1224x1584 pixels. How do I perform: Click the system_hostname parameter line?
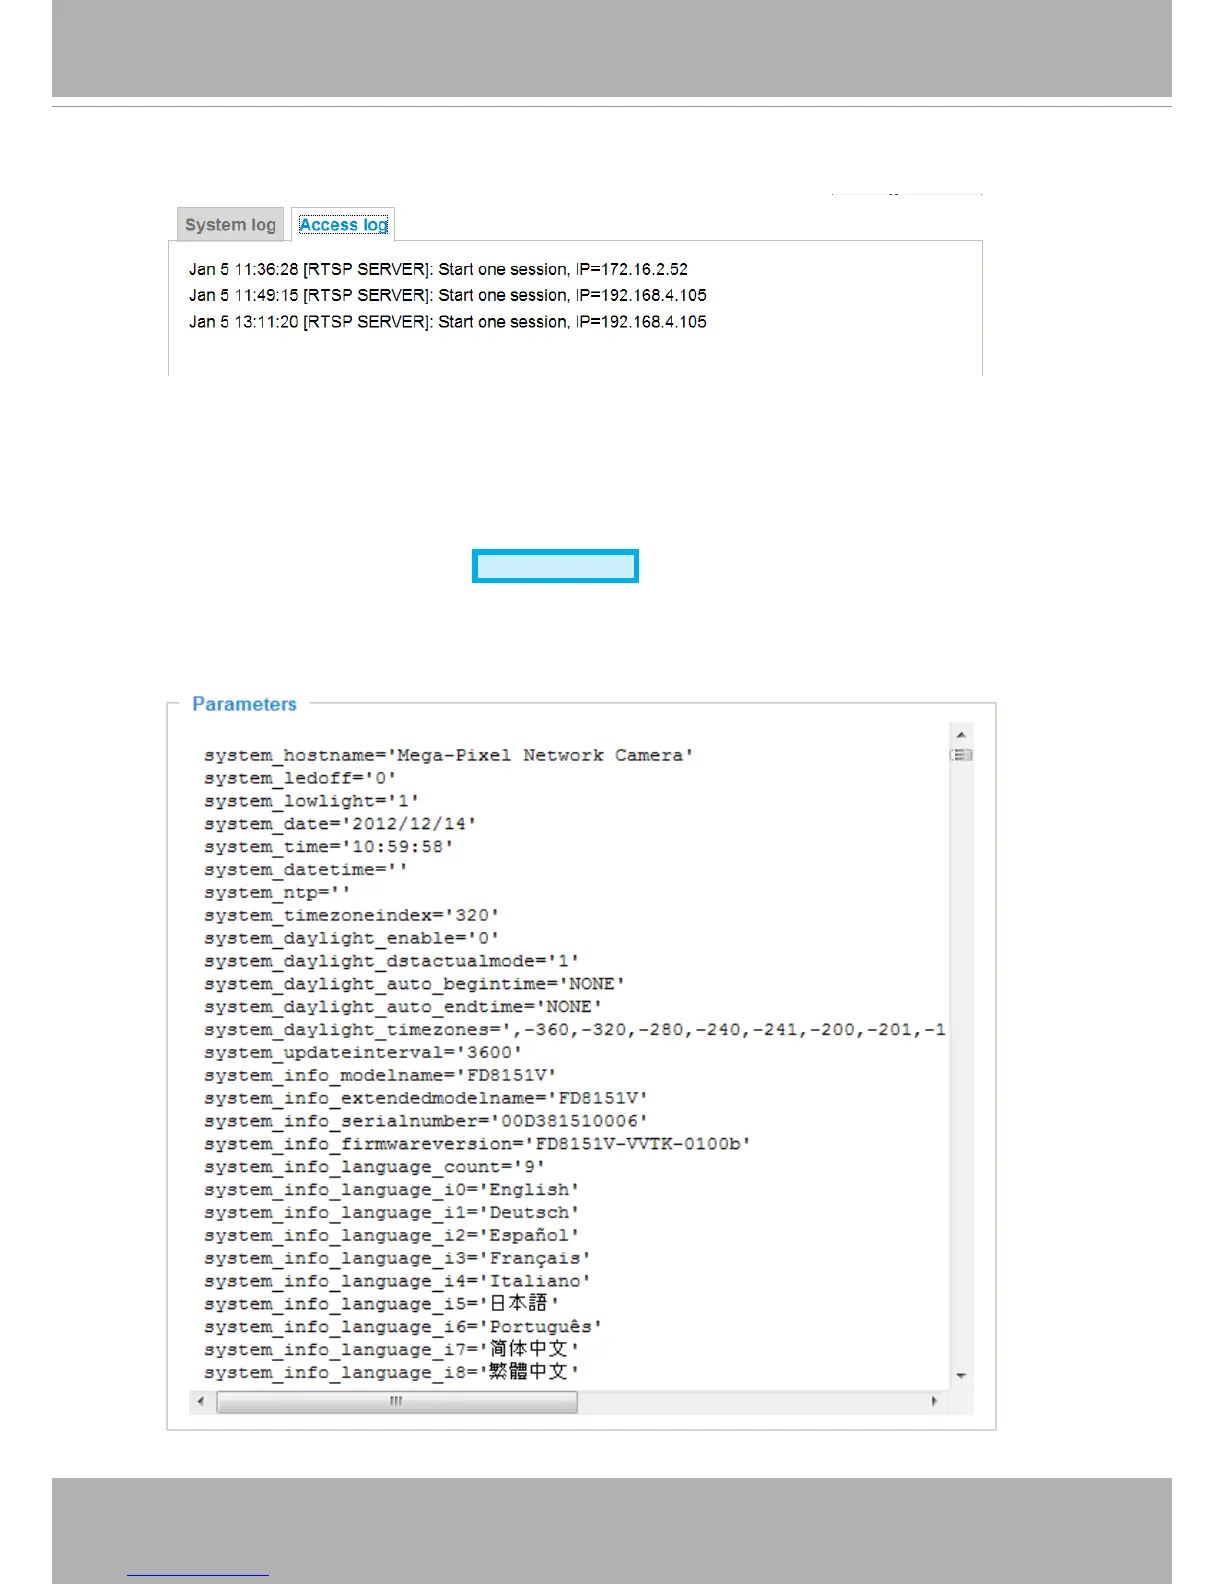click(449, 756)
